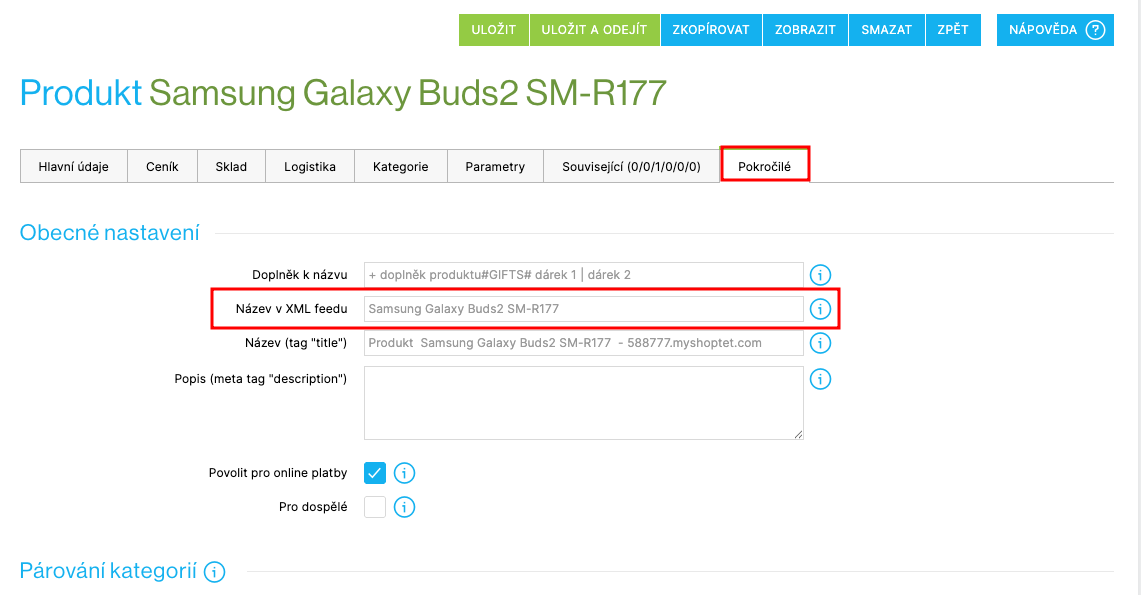Open info icon beside Název v XML feedu
The image size is (1141, 595).
tap(820, 309)
